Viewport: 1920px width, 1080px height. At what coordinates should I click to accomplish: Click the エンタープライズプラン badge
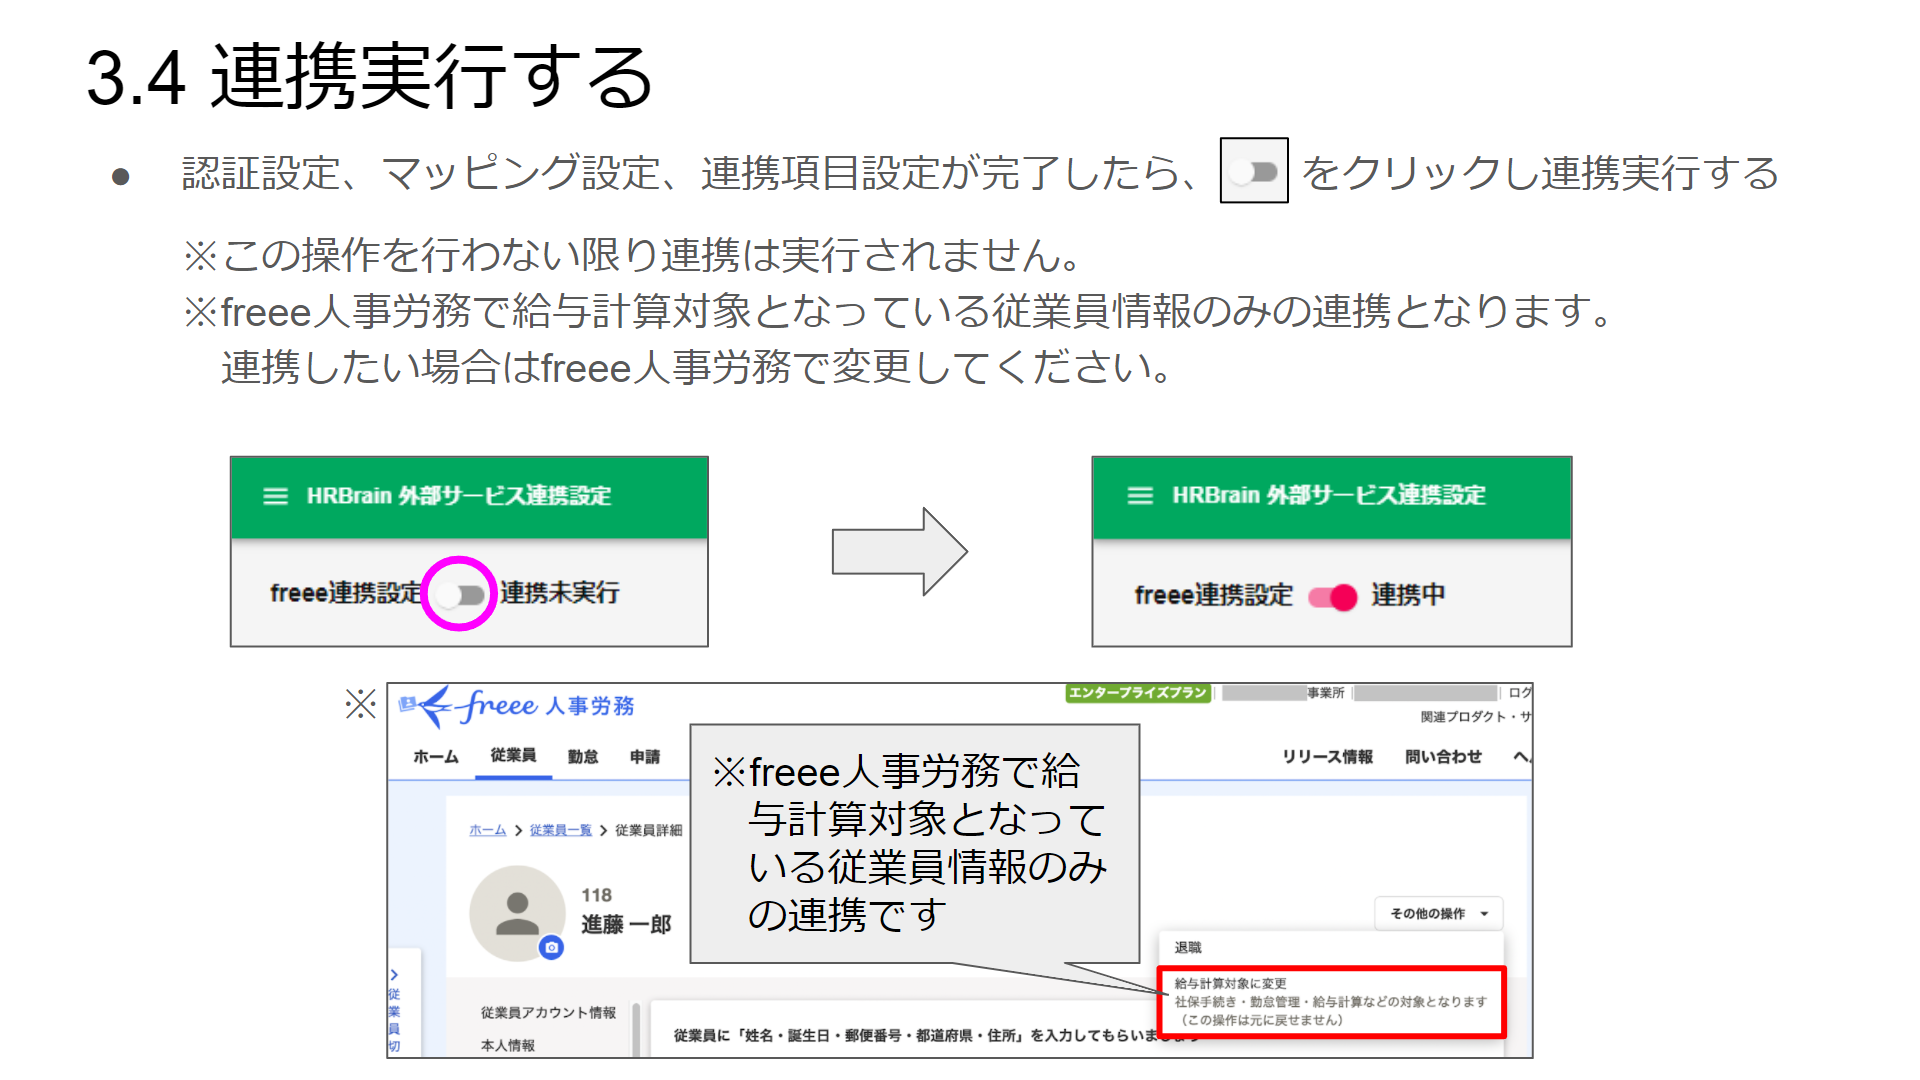[x=1138, y=693]
